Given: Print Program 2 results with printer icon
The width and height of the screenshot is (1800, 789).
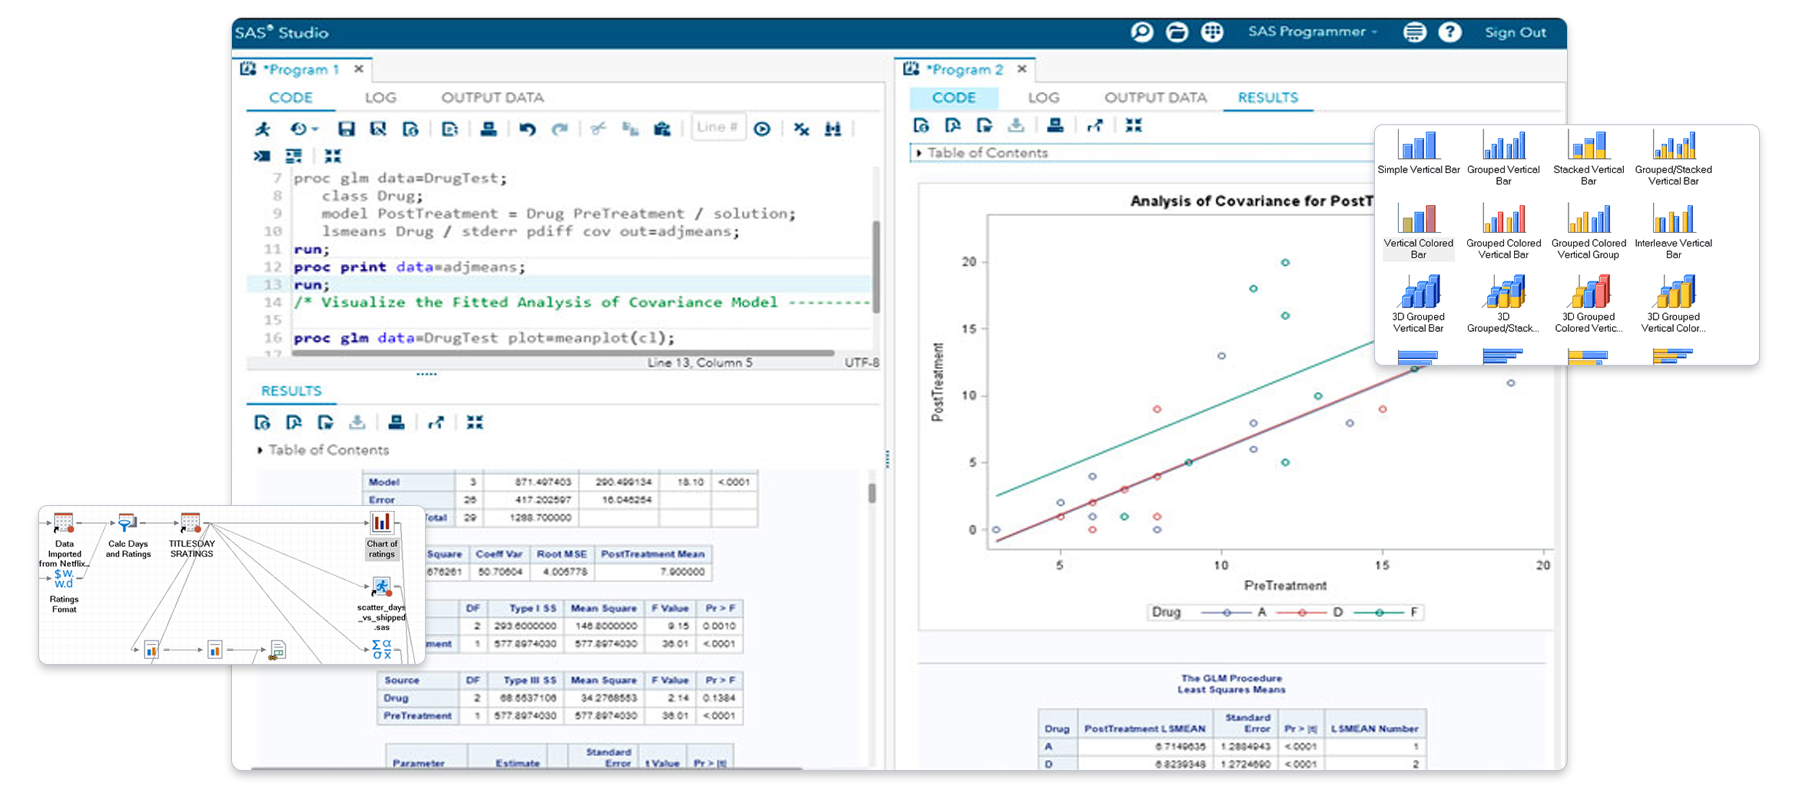Looking at the screenshot, I should coord(1055,126).
